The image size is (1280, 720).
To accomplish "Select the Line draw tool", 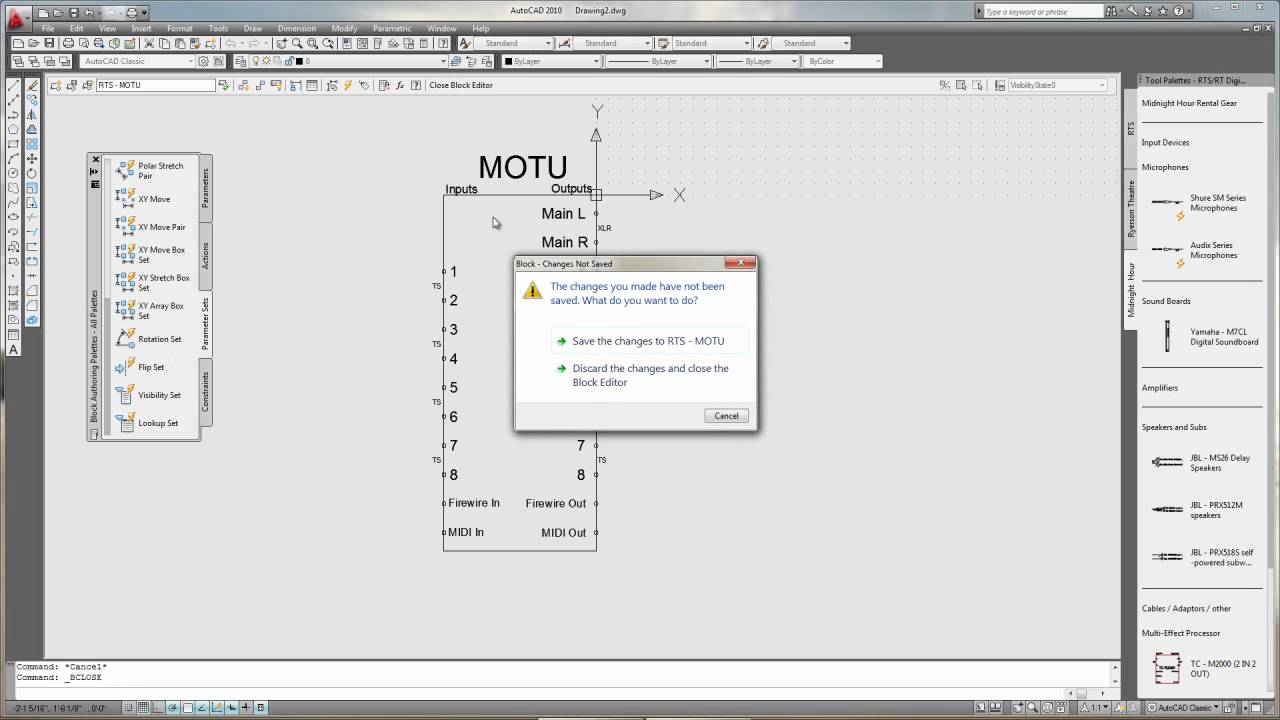I will point(13,85).
